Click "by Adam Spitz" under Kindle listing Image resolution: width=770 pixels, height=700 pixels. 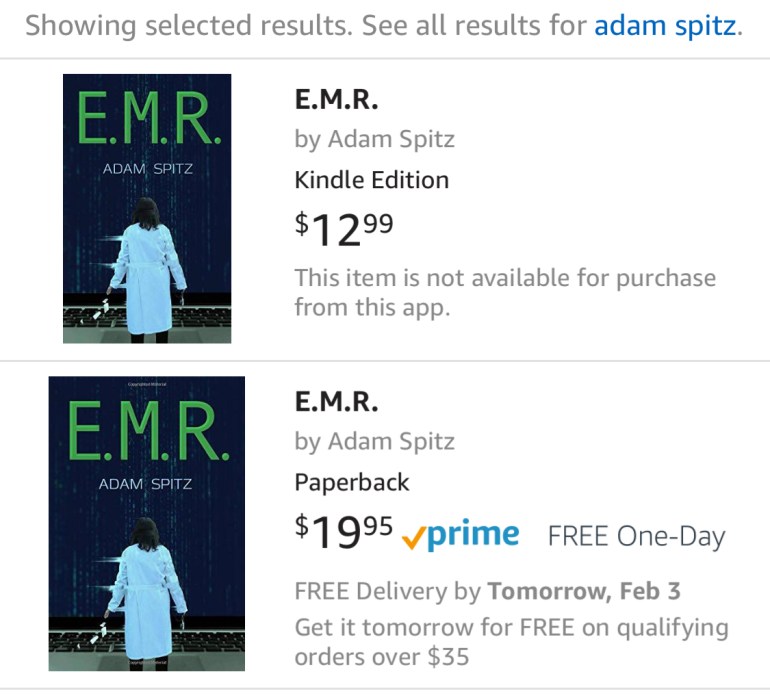coord(374,139)
